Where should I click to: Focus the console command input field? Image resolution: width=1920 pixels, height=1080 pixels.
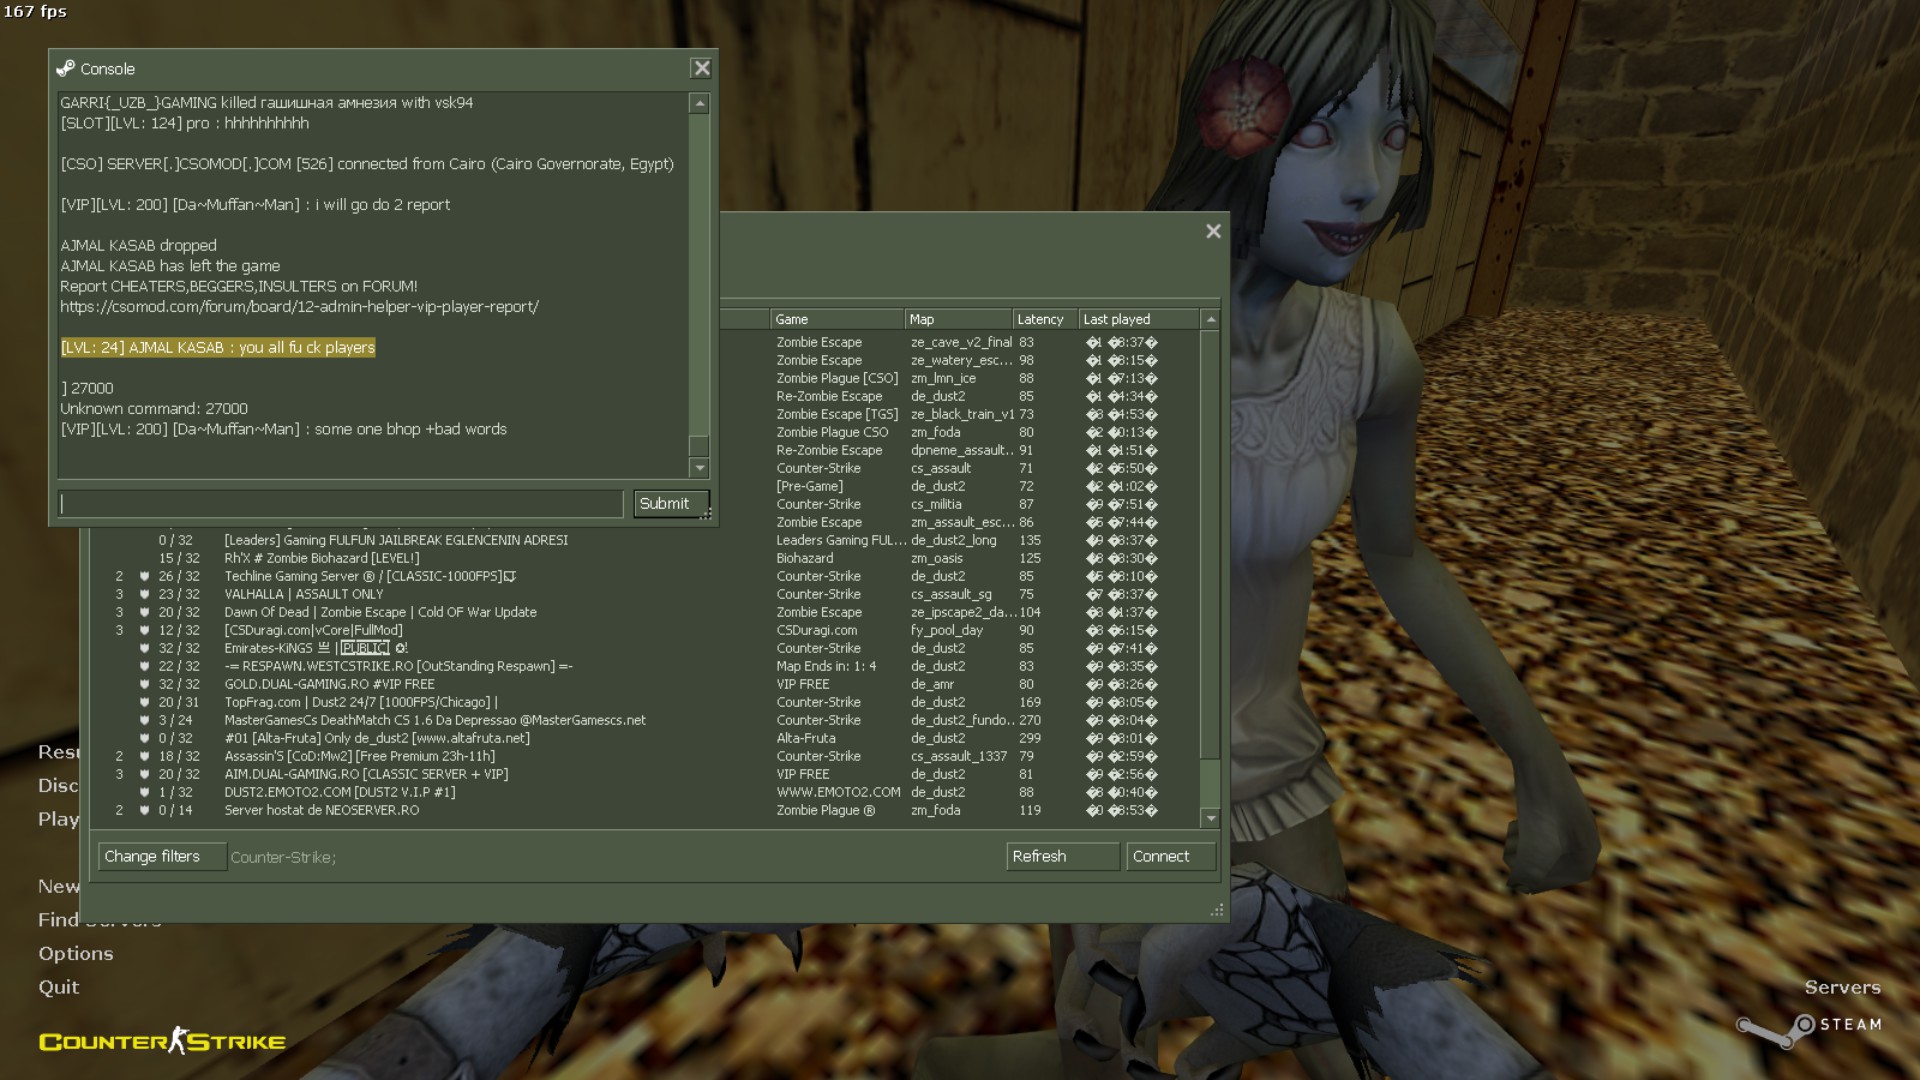(340, 503)
